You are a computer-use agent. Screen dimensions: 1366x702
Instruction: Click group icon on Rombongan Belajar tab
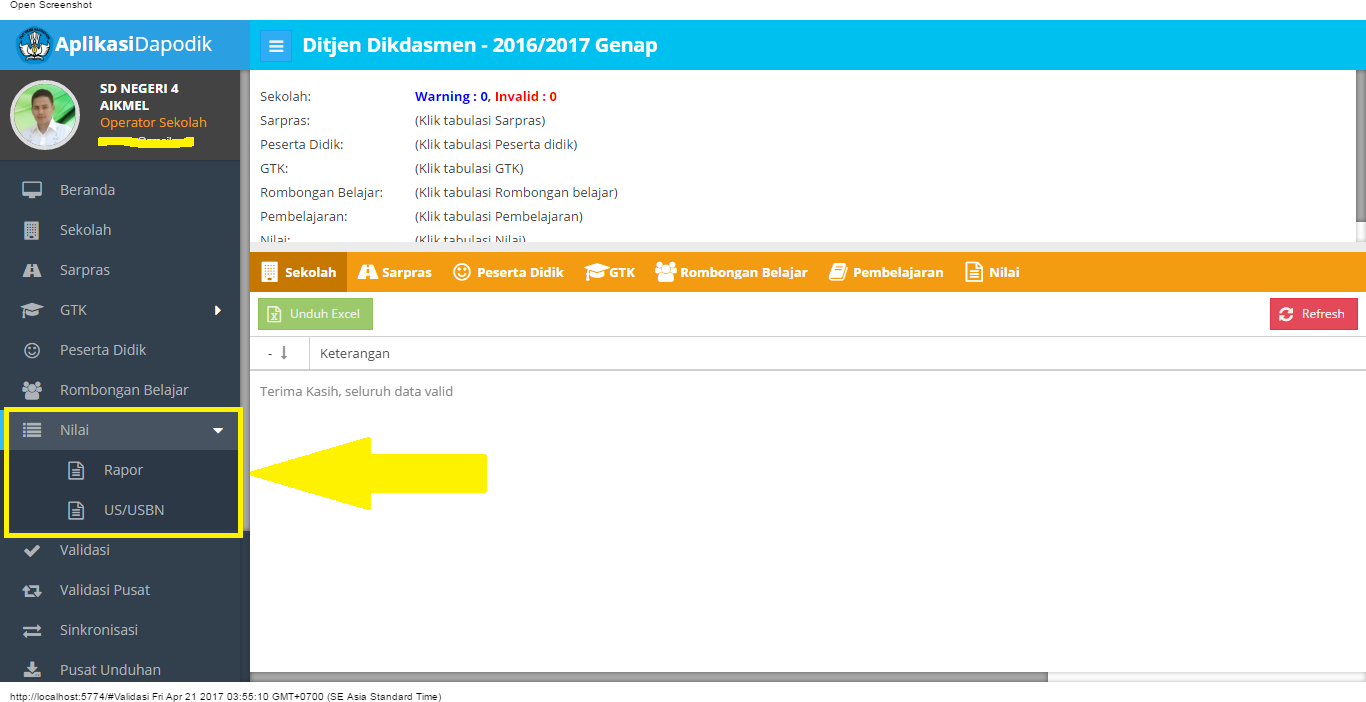click(666, 272)
